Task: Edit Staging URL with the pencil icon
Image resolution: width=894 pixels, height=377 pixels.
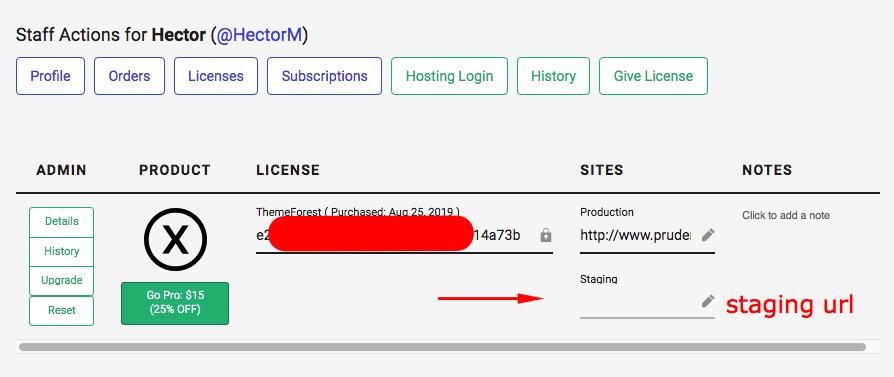Action: [x=708, y=301]
